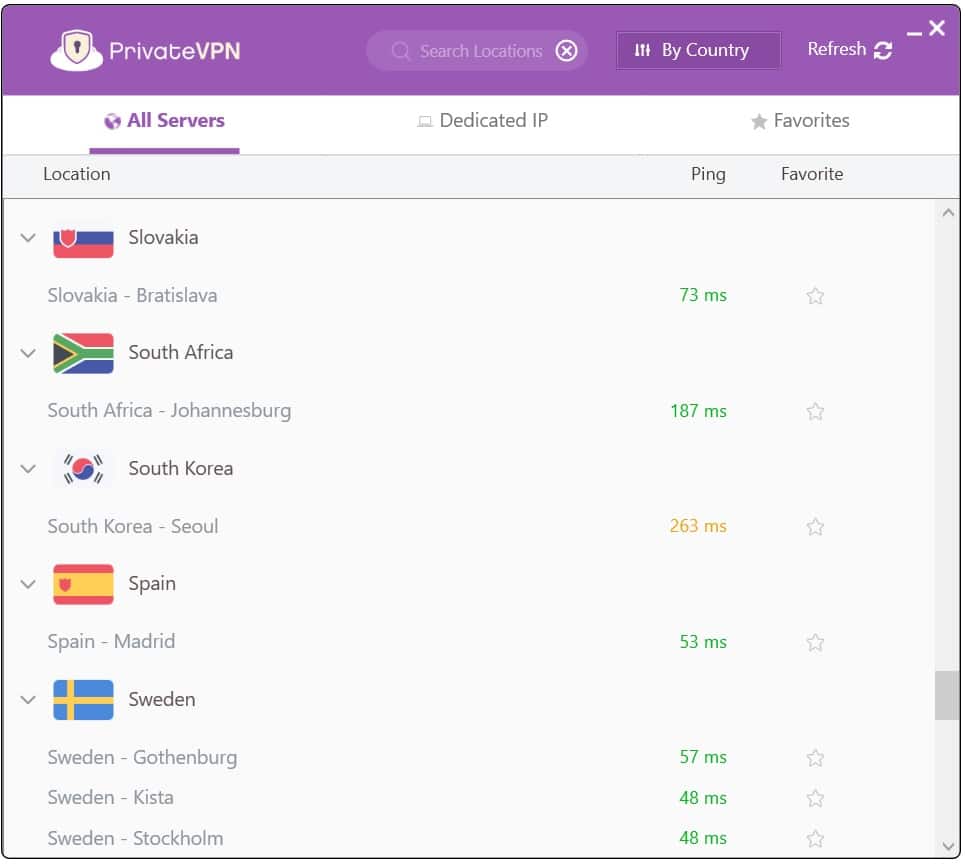Click the vertical scrollbar thumb

point(947,695)
